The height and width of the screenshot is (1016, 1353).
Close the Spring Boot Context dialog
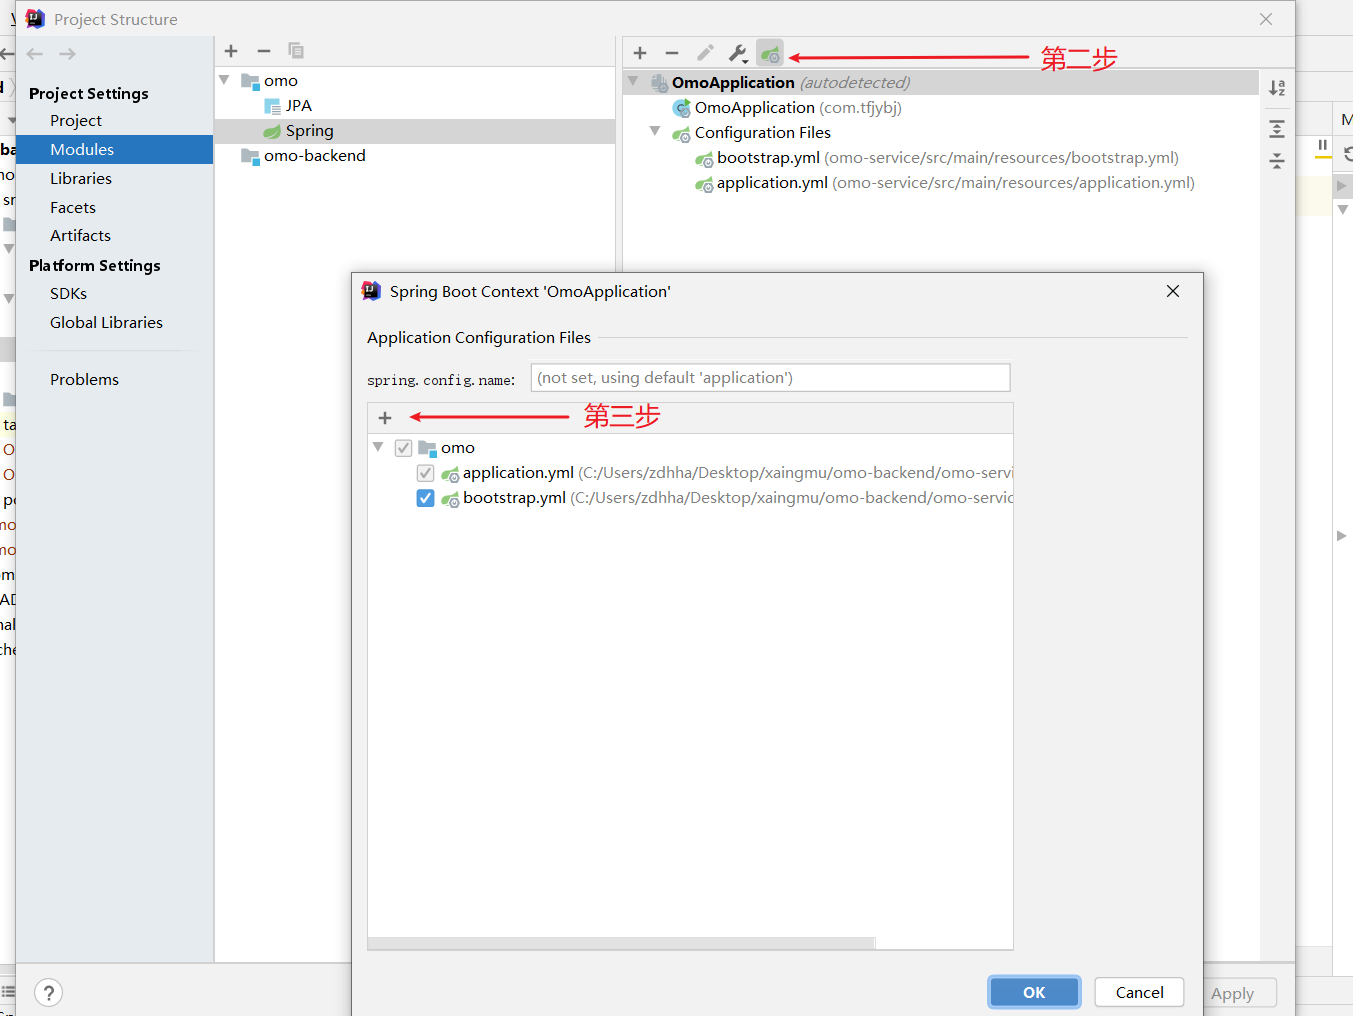pyautogui.click(x=1173, y=291)
